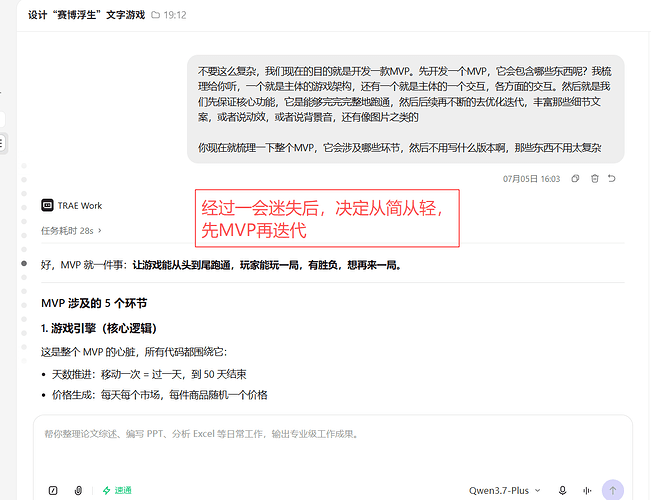The image size is (651, 500).
Task: Expand the 任务耗时 28s details
Action: click(x=71, y=230)
